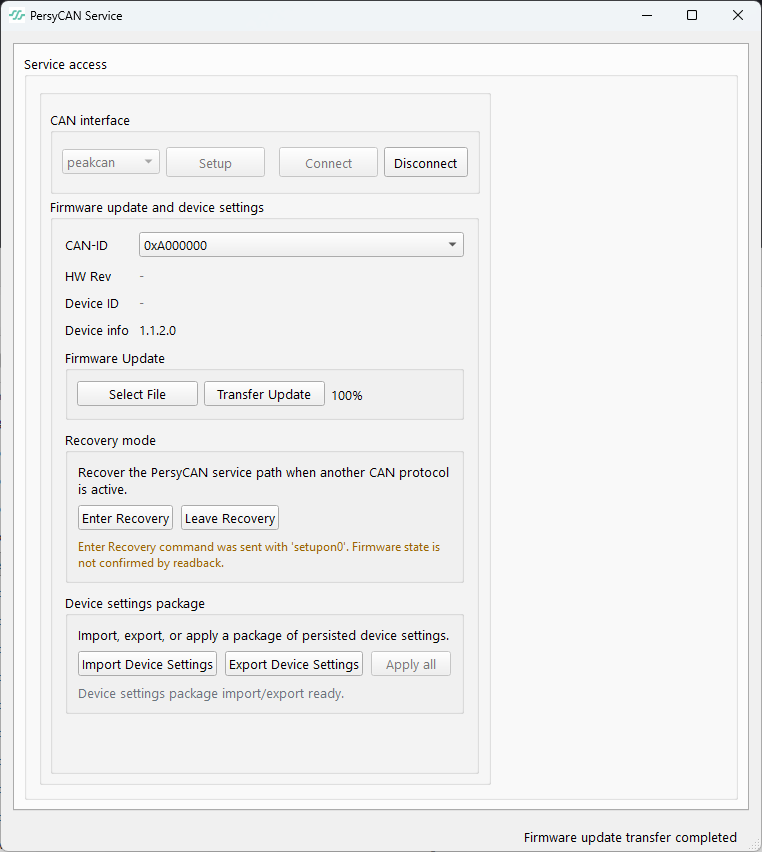Maximize the PersyCAN Service window
Viewport: 762px width, 852px height.
click(692, 15)
